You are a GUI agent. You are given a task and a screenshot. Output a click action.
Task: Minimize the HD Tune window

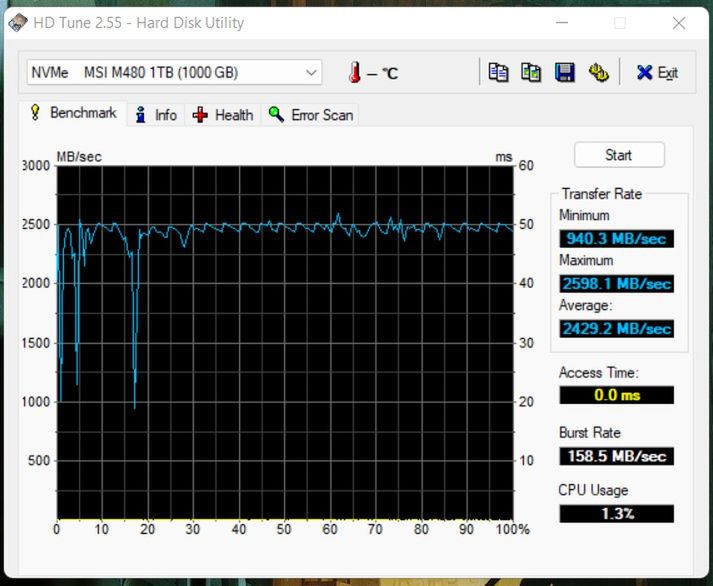click(562, 22)
